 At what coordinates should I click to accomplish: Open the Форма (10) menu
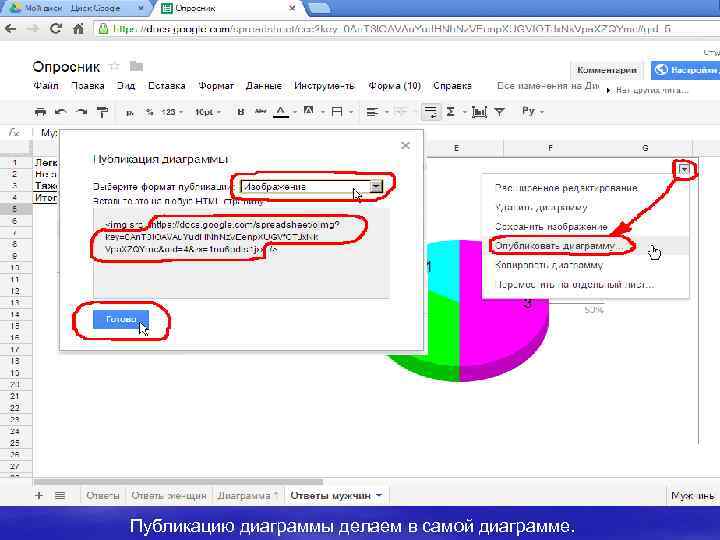394,86
